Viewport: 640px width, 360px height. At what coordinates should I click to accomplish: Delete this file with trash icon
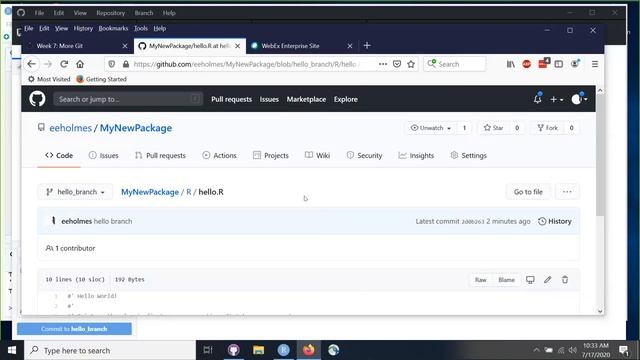(x=565, y=280)
